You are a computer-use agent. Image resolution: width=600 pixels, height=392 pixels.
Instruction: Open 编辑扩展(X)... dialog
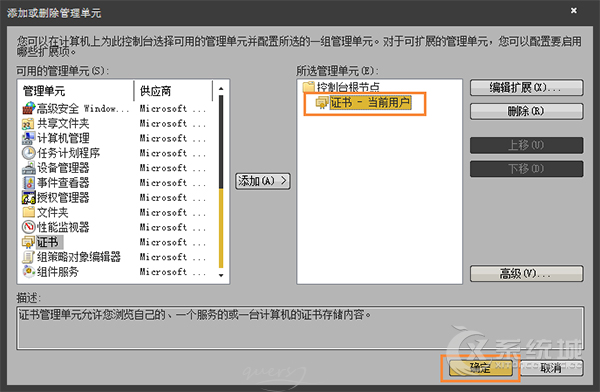[527, 88]
